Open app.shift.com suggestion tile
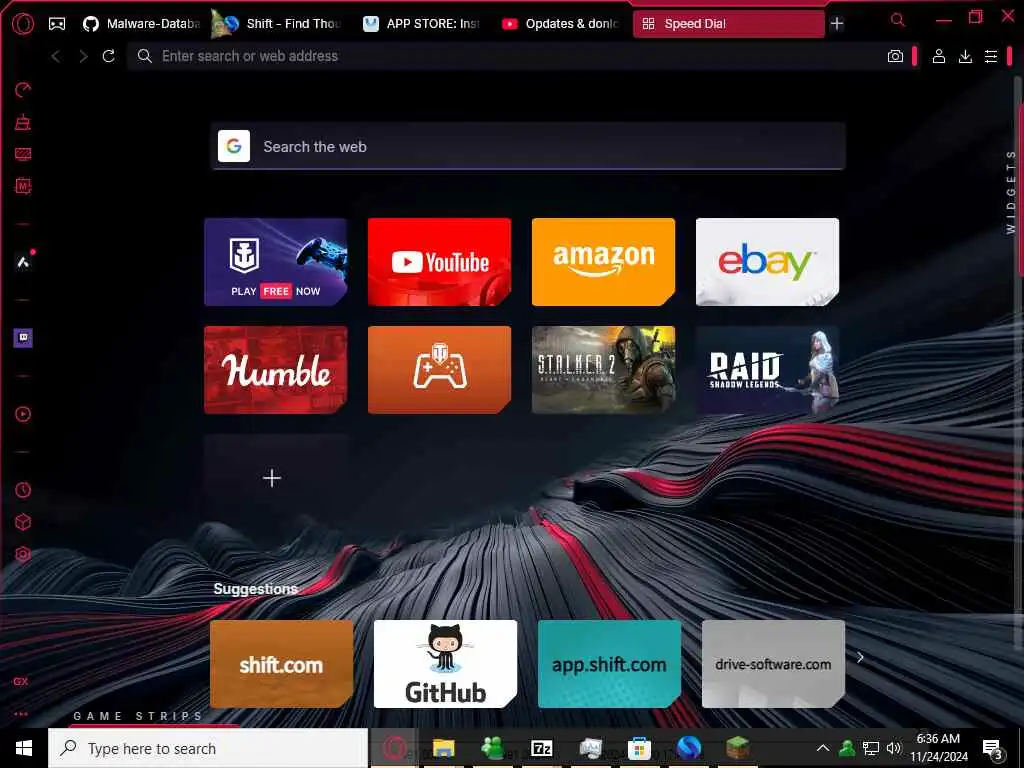 (x=609, y=664)
